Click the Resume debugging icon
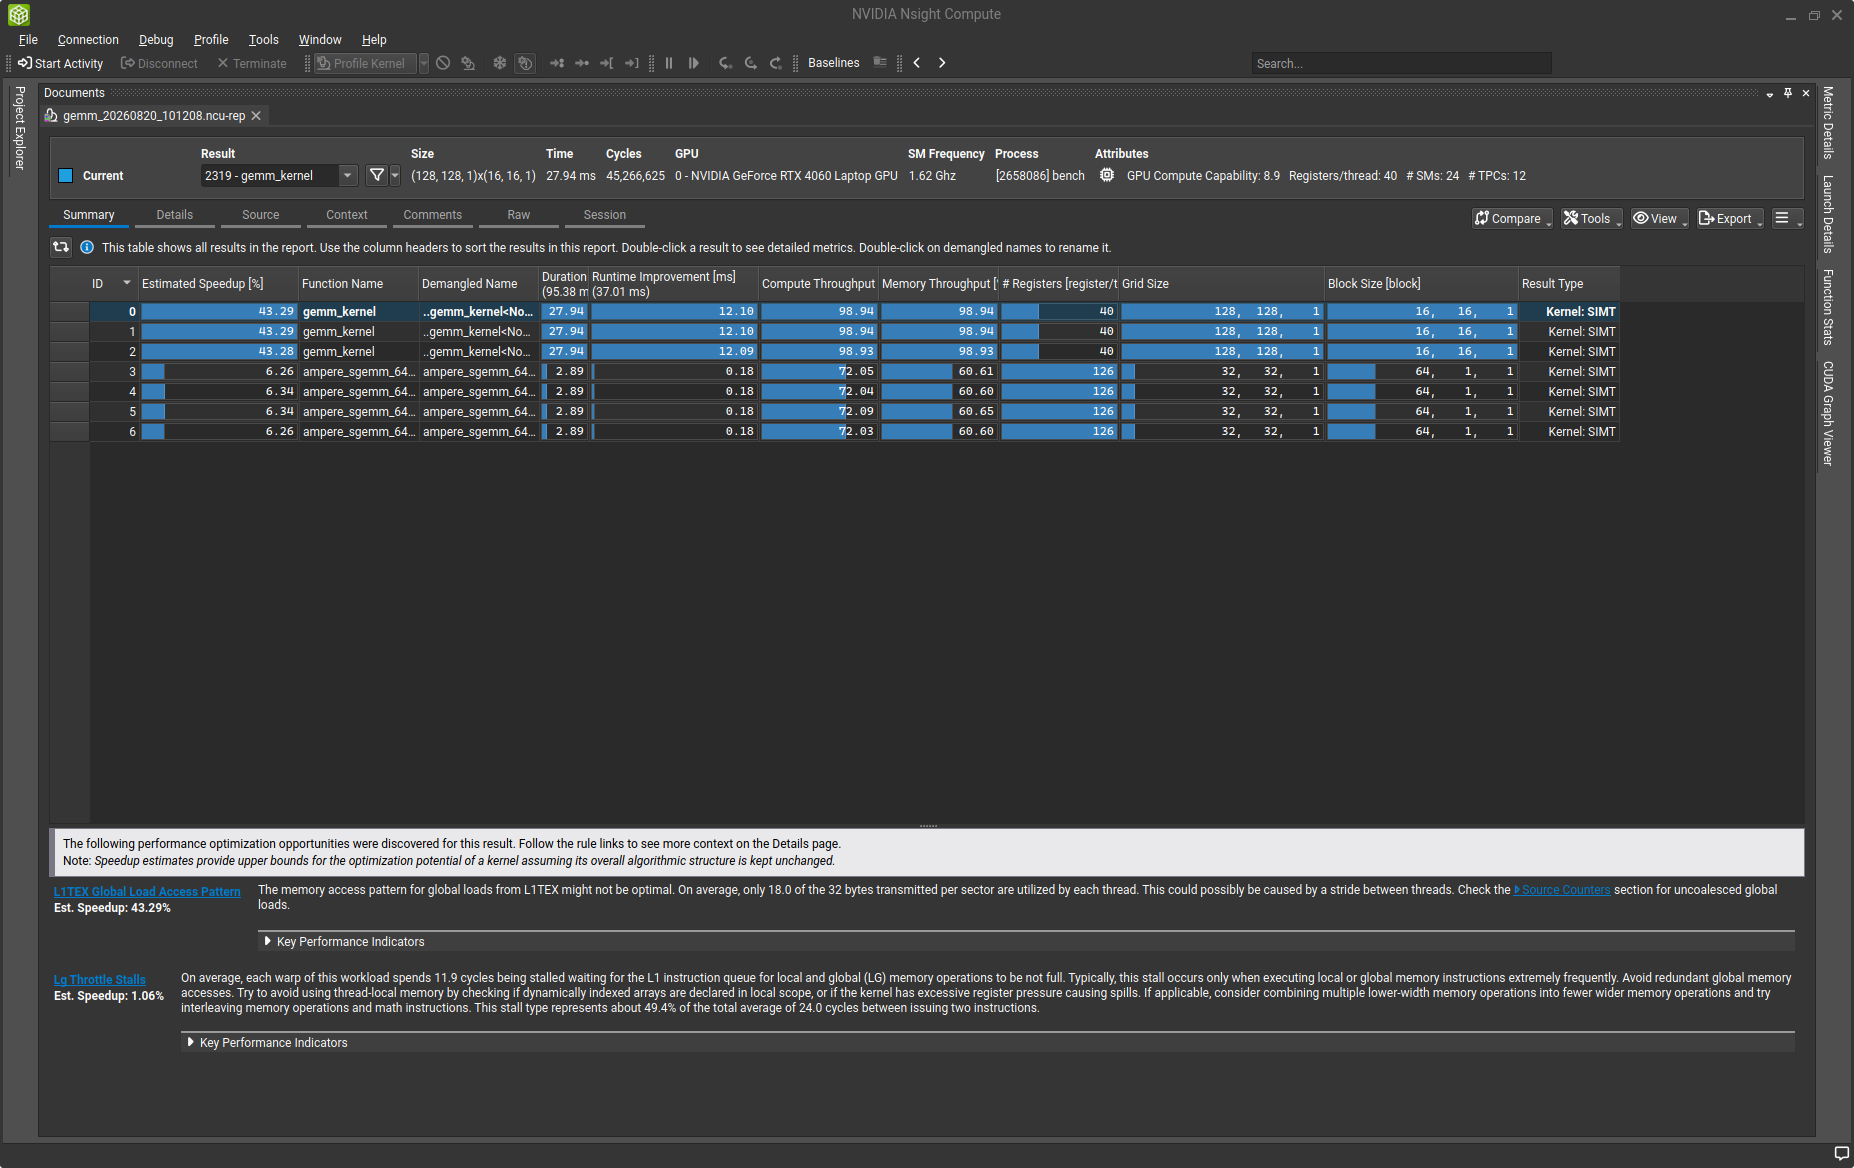Screen dimensions: 1854x1168 pyautogui.click(x=694, y=63)
